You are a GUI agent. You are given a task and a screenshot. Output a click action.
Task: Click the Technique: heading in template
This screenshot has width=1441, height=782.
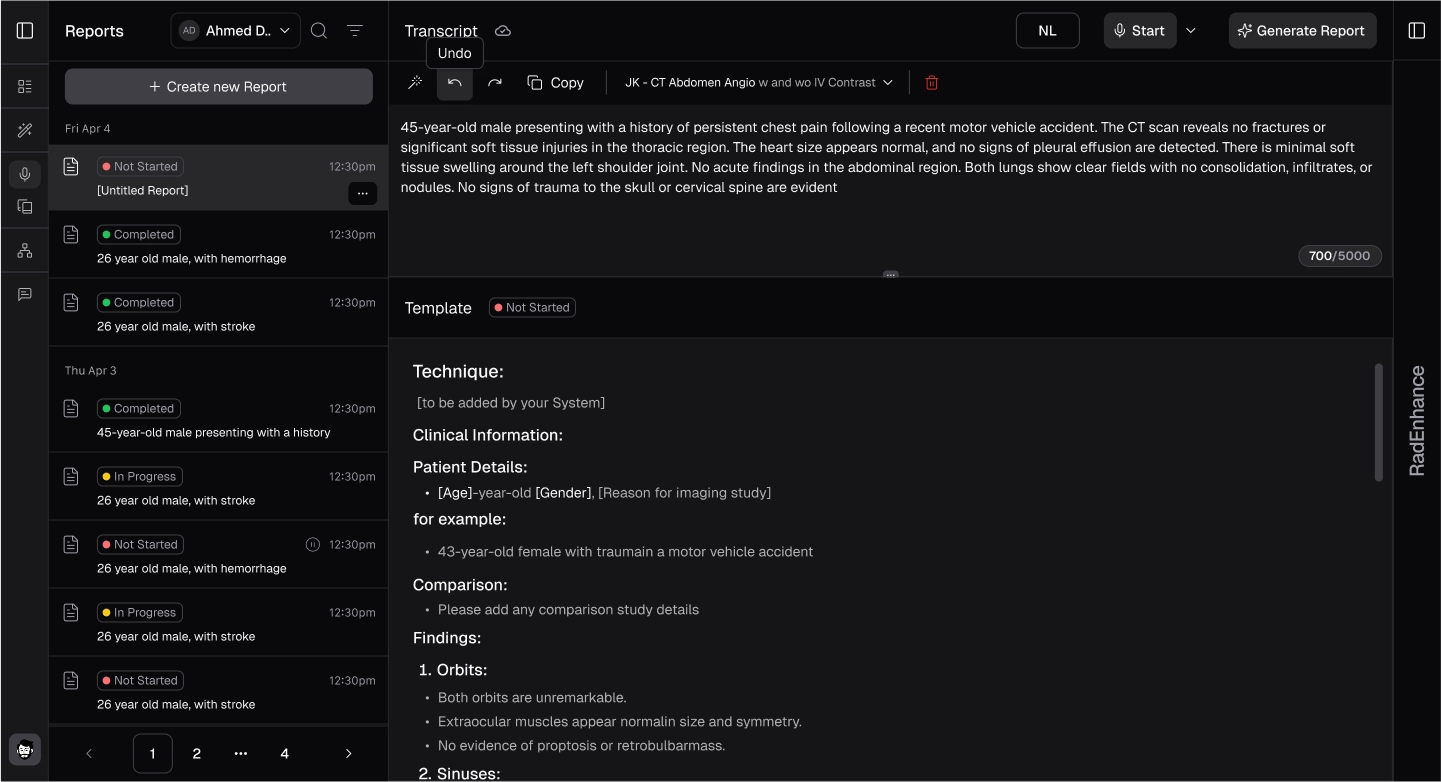click(458, 372)
